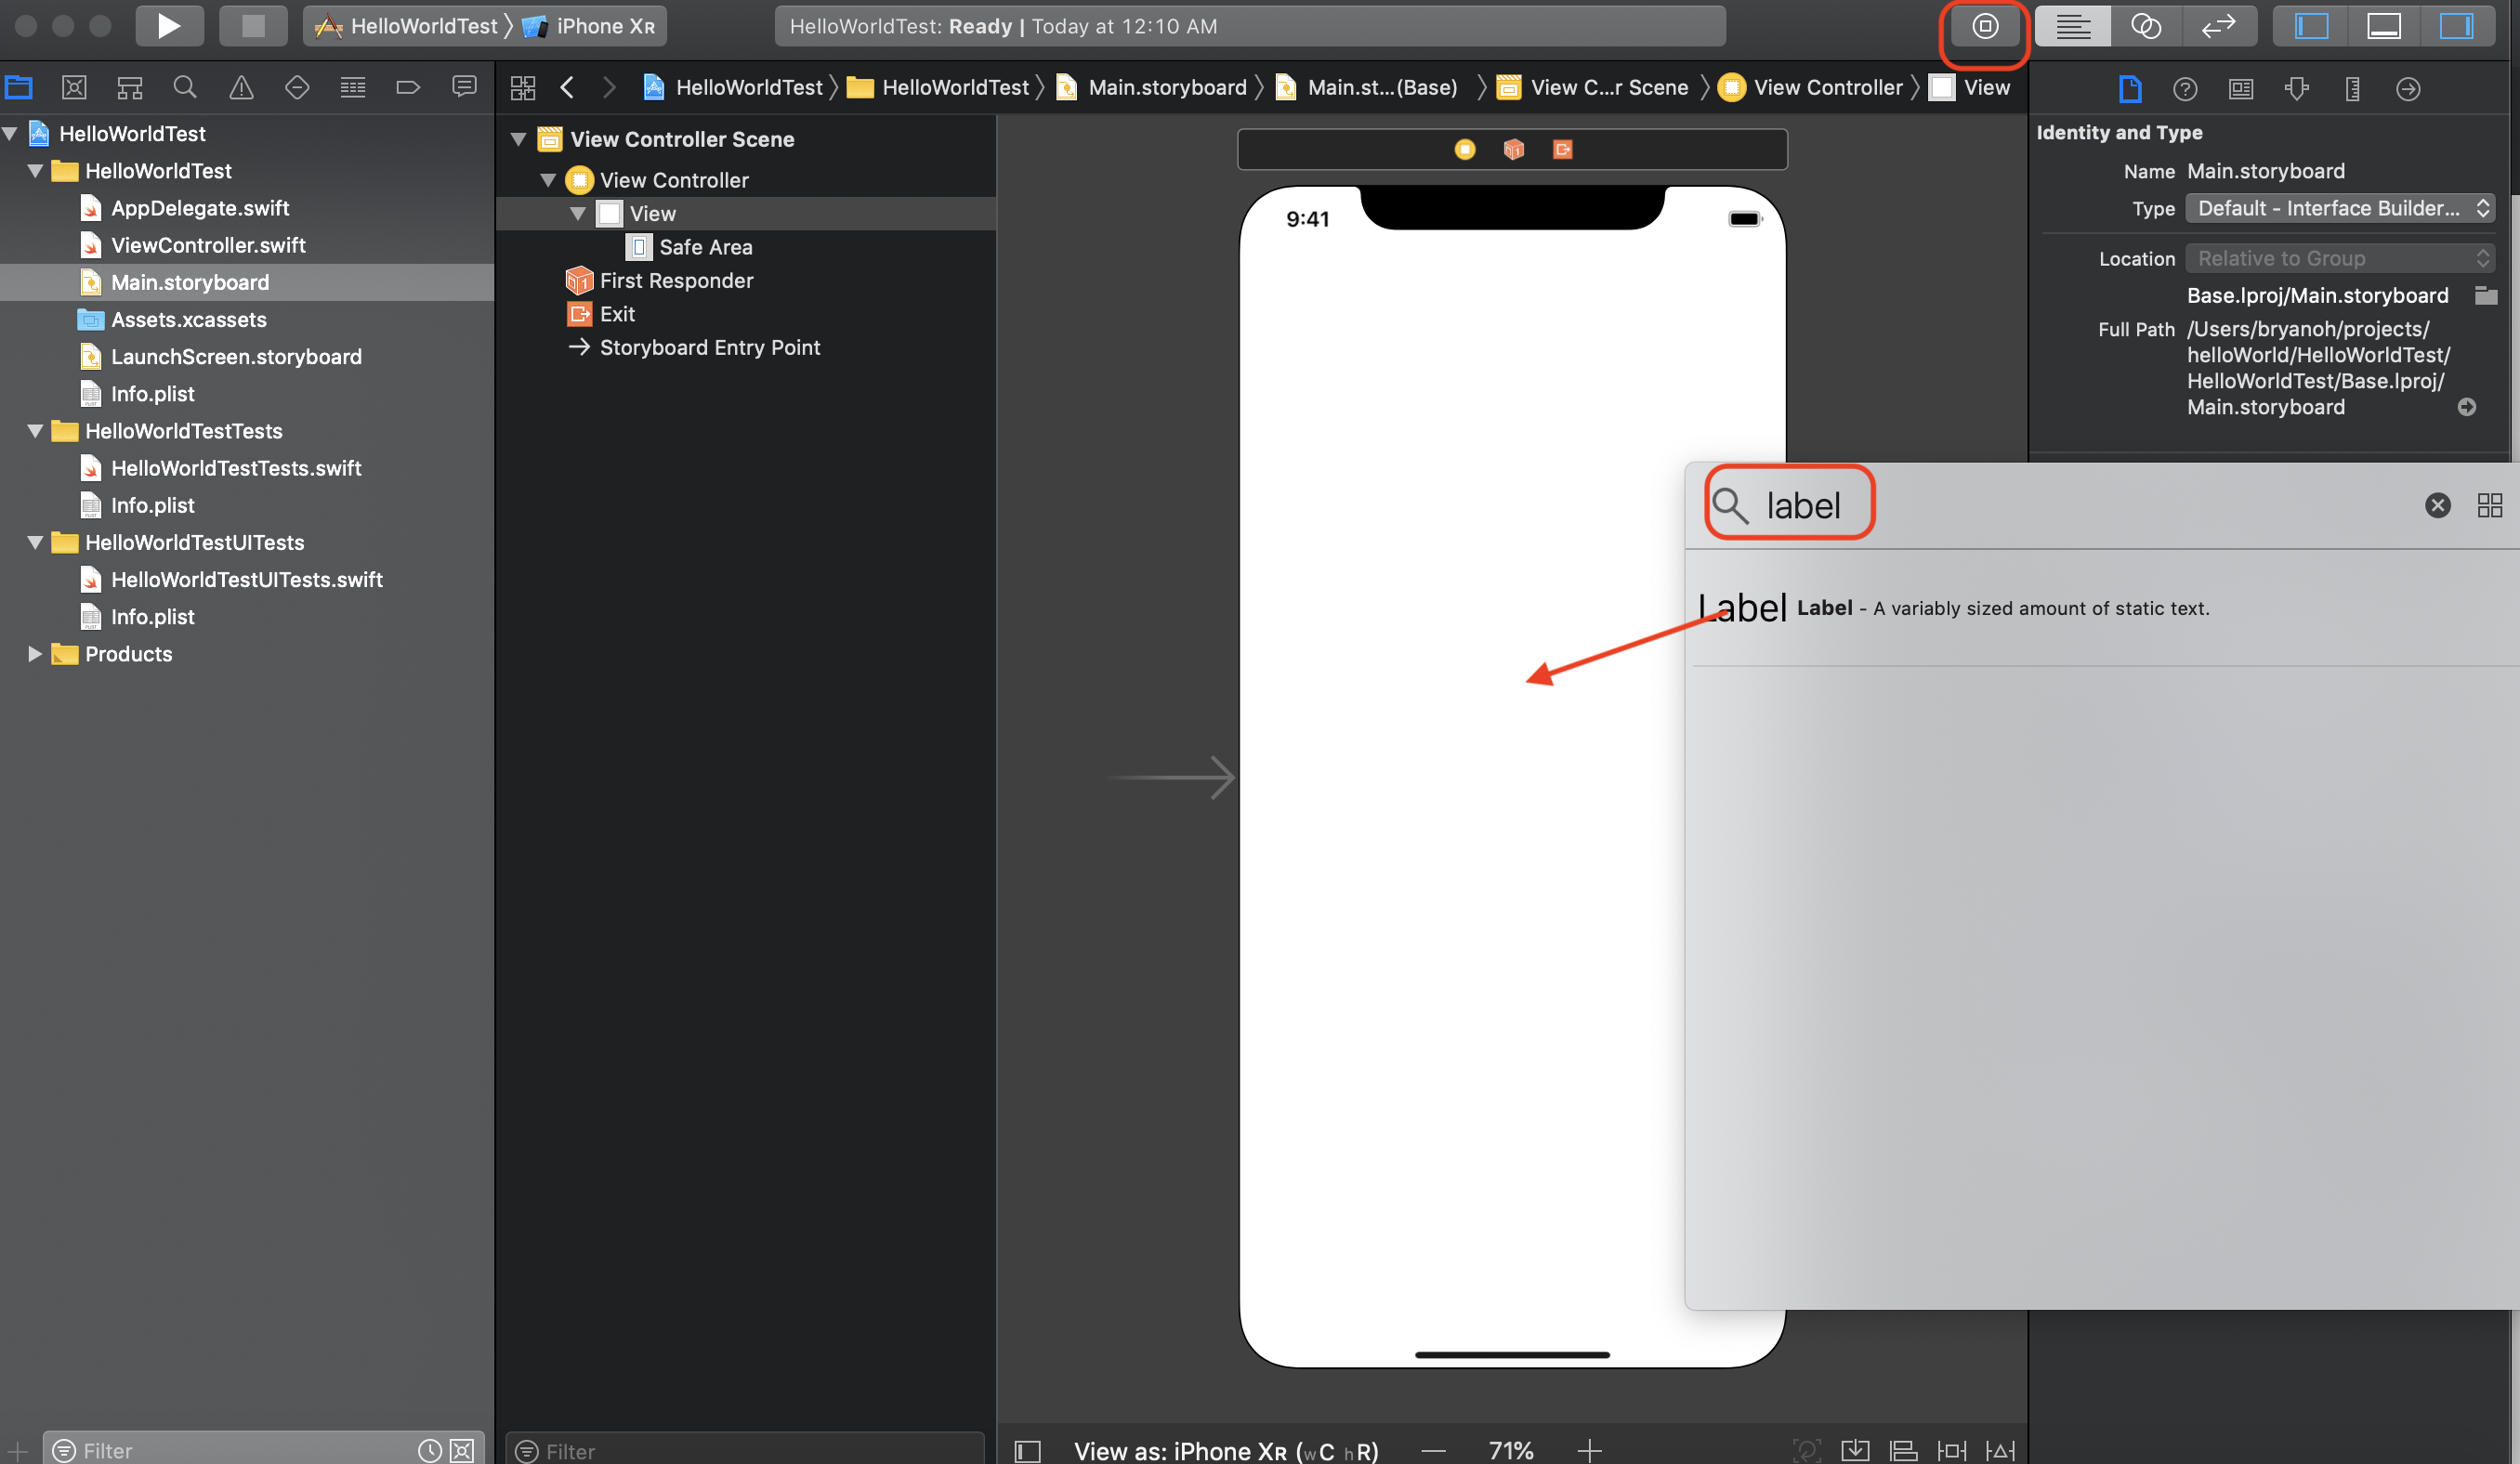Clear the library search field
The height and width of the screenshot is (1464, 2520).
click(x=2437, y=505)
